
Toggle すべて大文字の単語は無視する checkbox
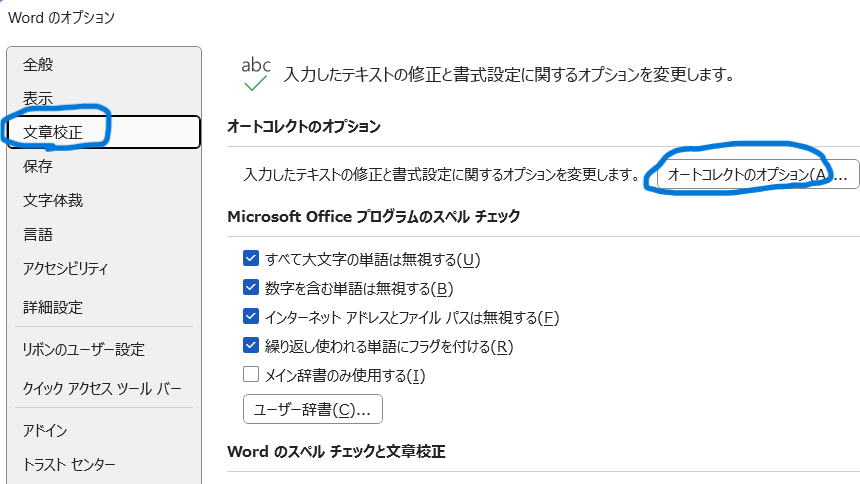tap(251, 259)
